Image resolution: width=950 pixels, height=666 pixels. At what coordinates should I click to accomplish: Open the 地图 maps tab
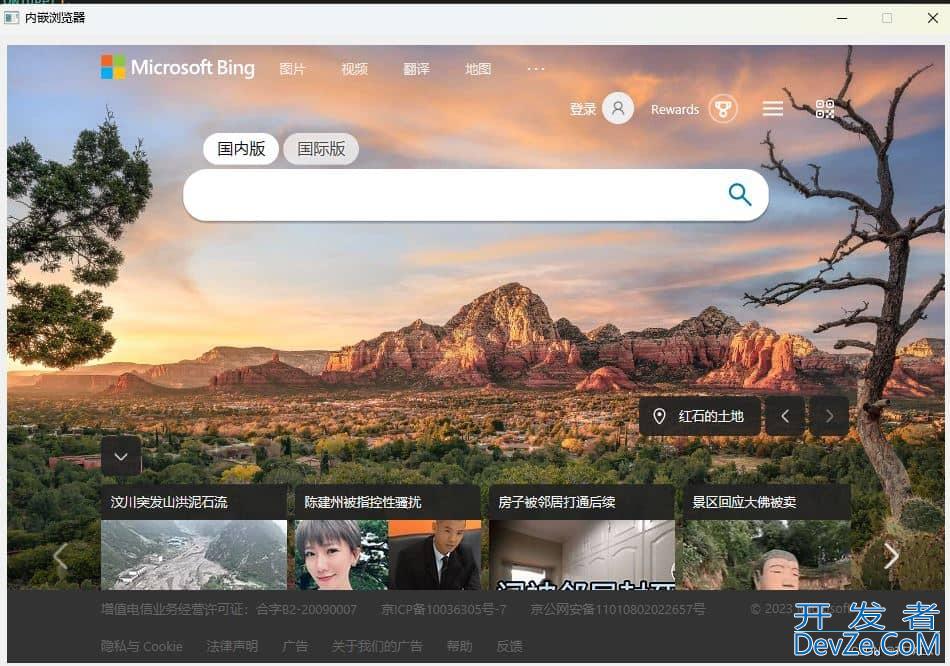pyautogui.click(x=478, y=69)
